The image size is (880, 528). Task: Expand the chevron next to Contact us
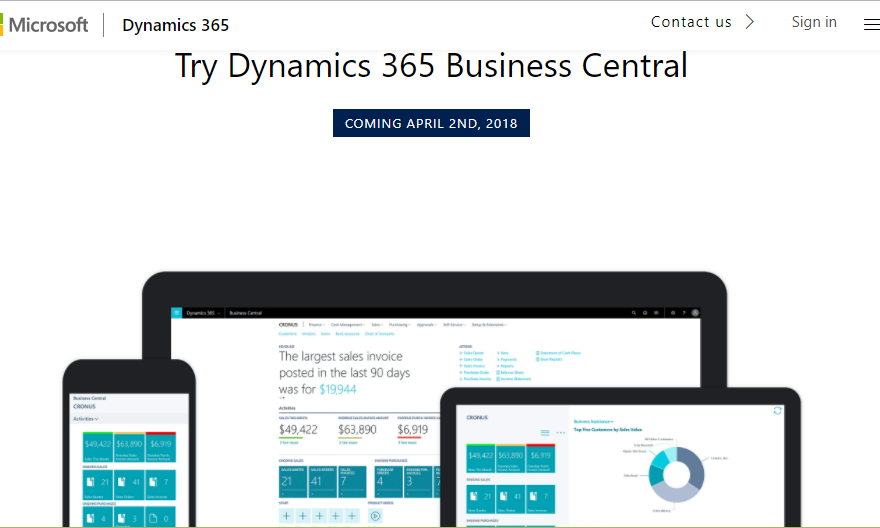click(750, 22)
